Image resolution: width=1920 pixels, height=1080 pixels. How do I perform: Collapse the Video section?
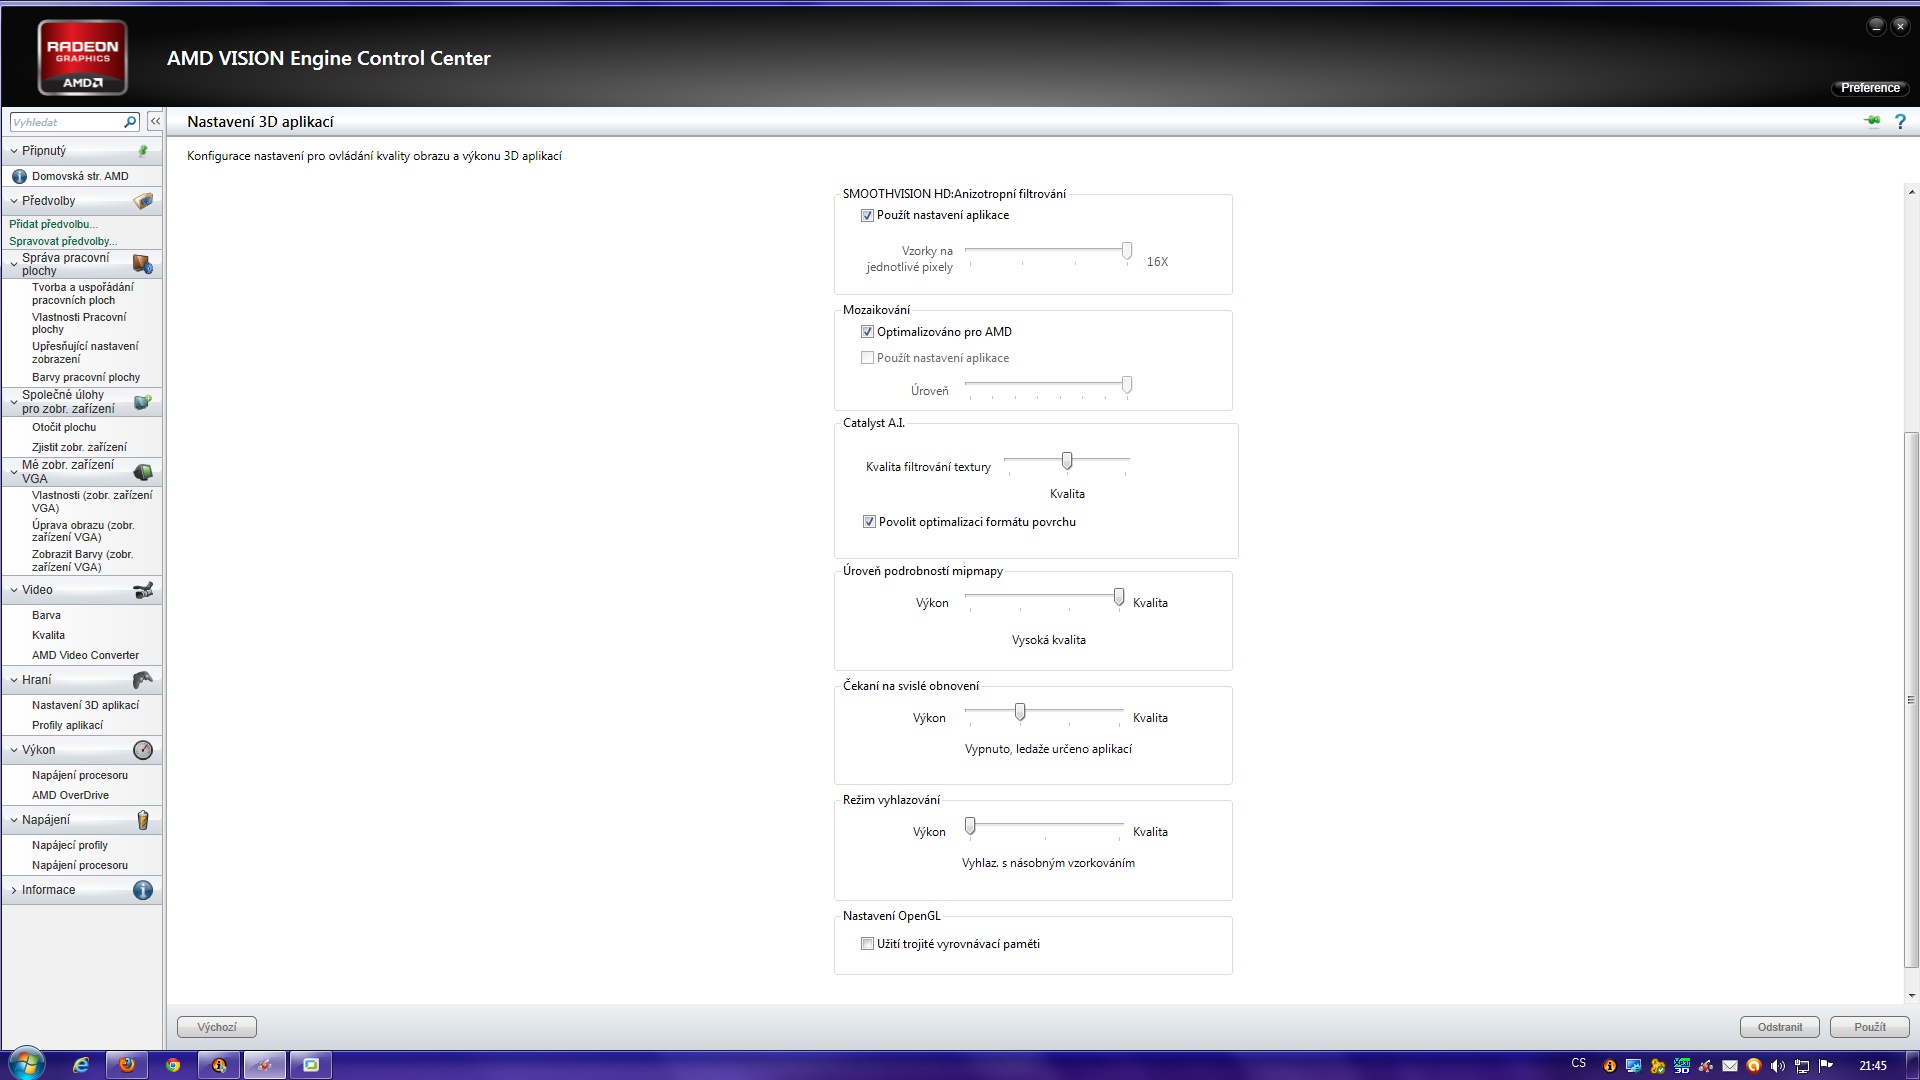(14, 590)
